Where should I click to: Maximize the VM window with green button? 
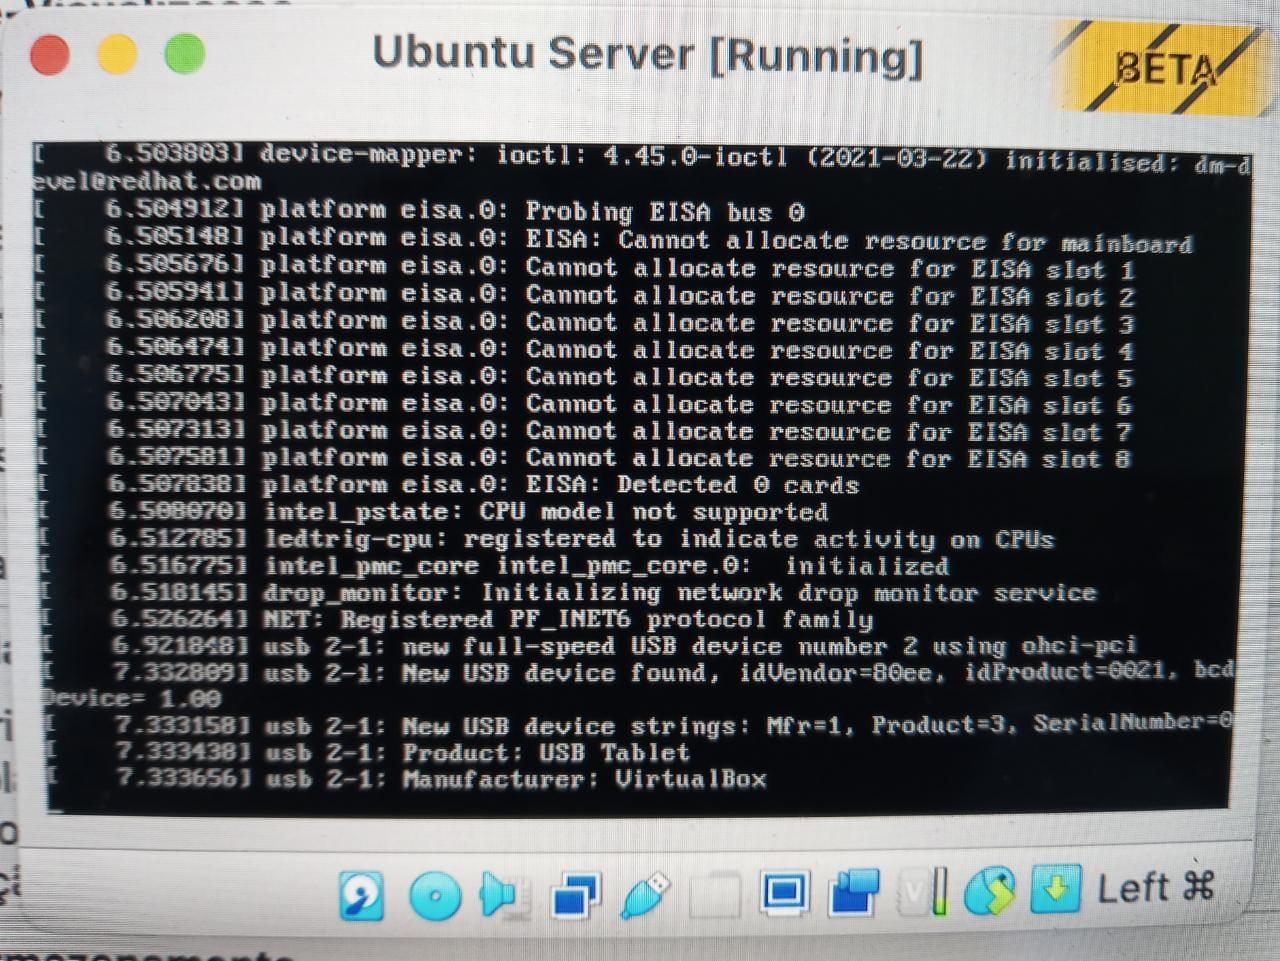pyautogui.click(x=184, y=54)
